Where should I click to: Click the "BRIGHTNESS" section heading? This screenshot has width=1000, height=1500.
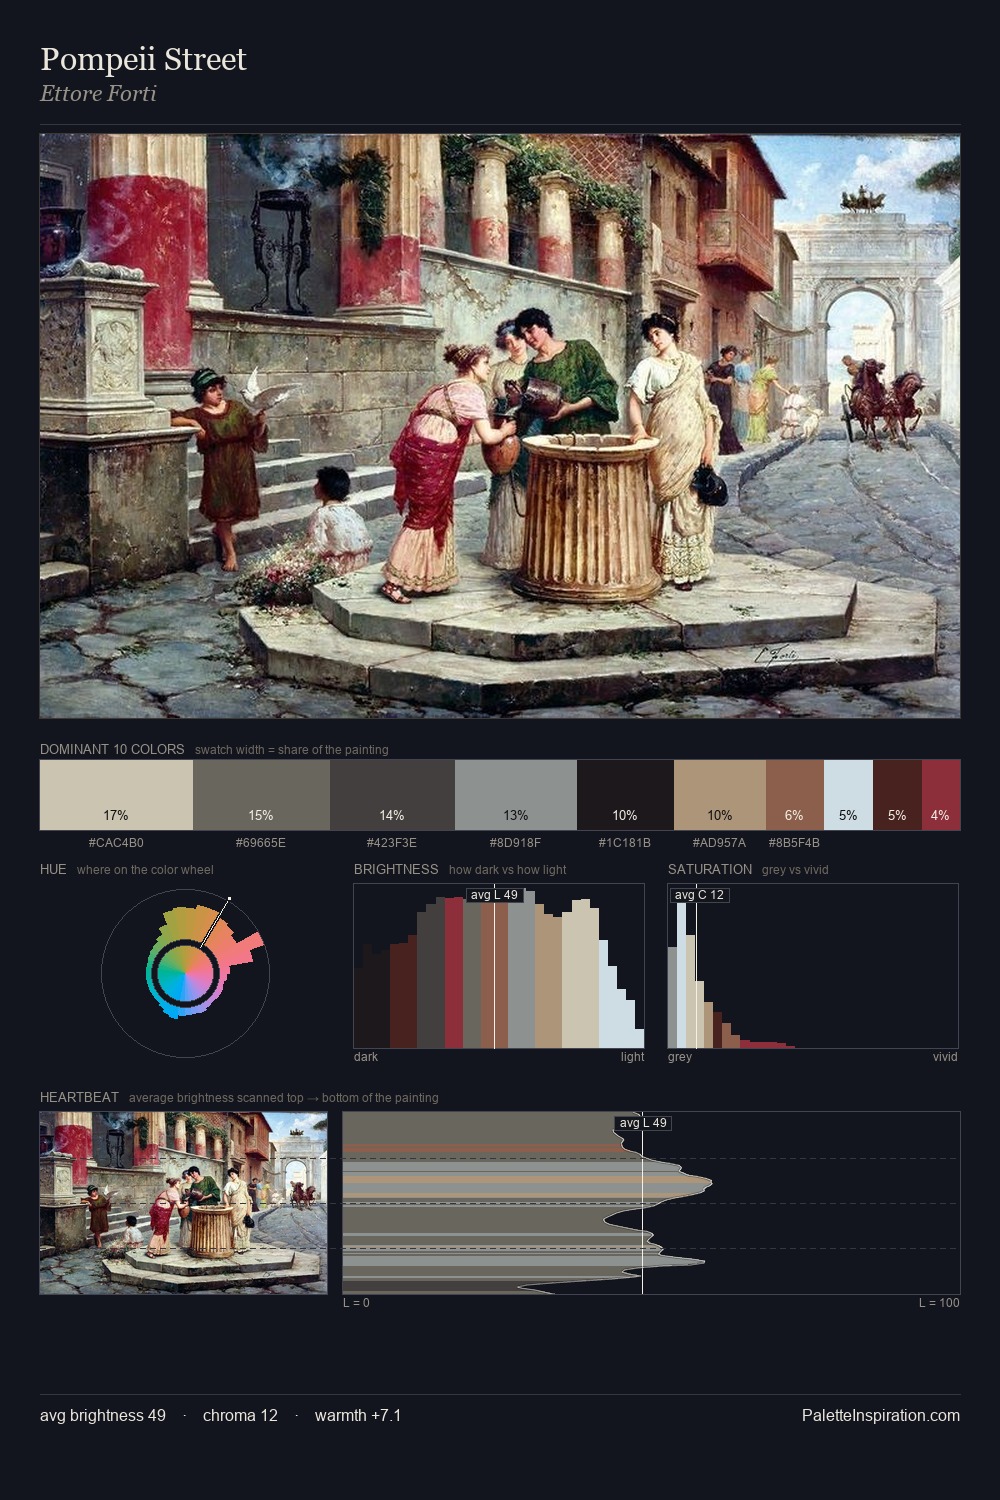pos(396,869)
